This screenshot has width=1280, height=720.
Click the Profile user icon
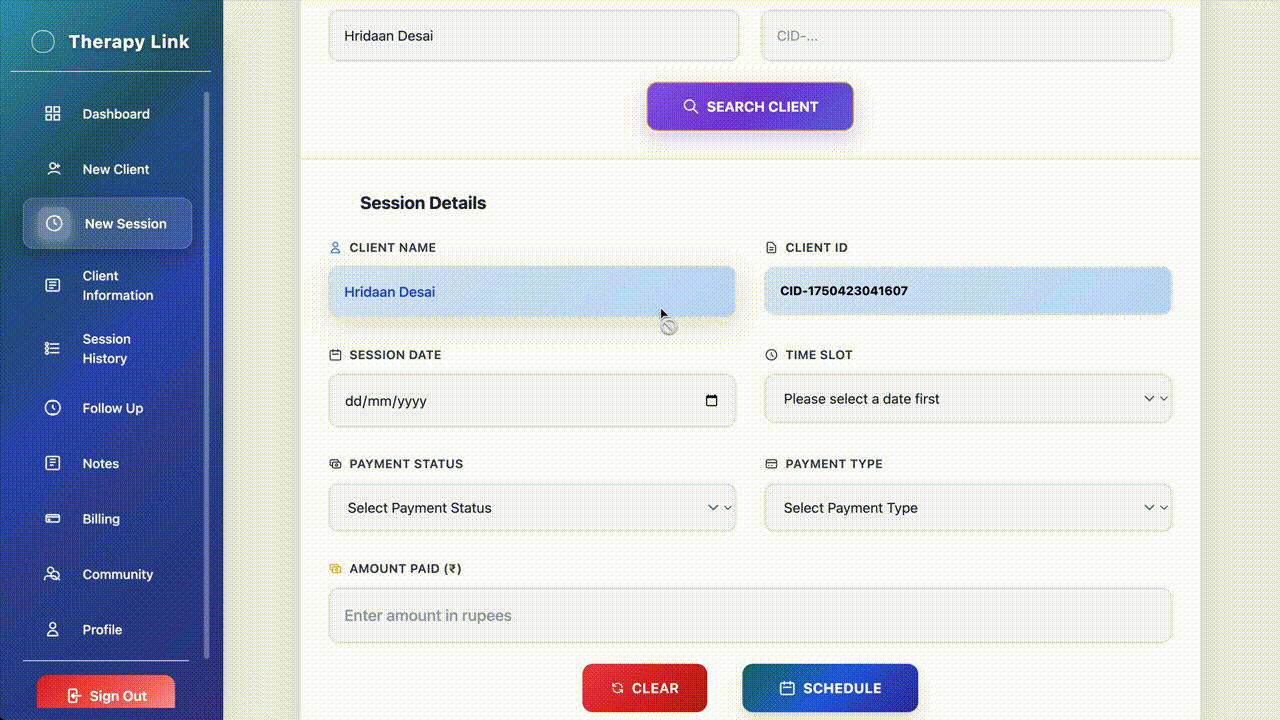pyautogui.click(x=53, y=630)
